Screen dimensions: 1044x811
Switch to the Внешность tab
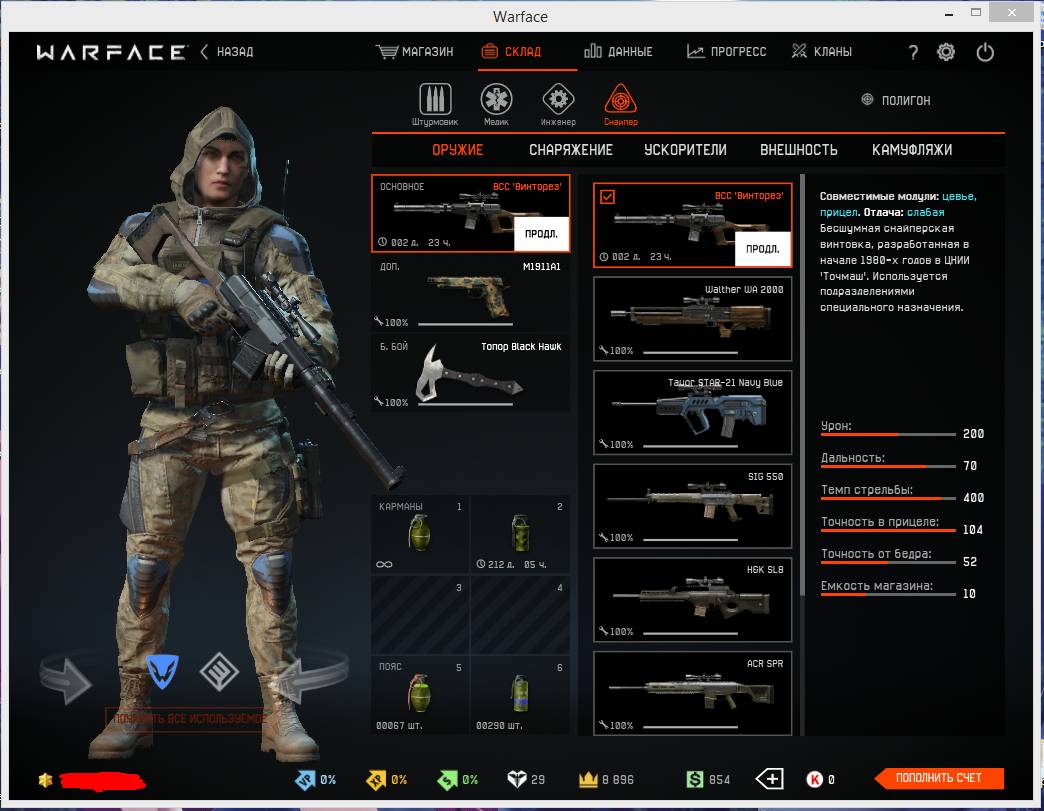799,150
